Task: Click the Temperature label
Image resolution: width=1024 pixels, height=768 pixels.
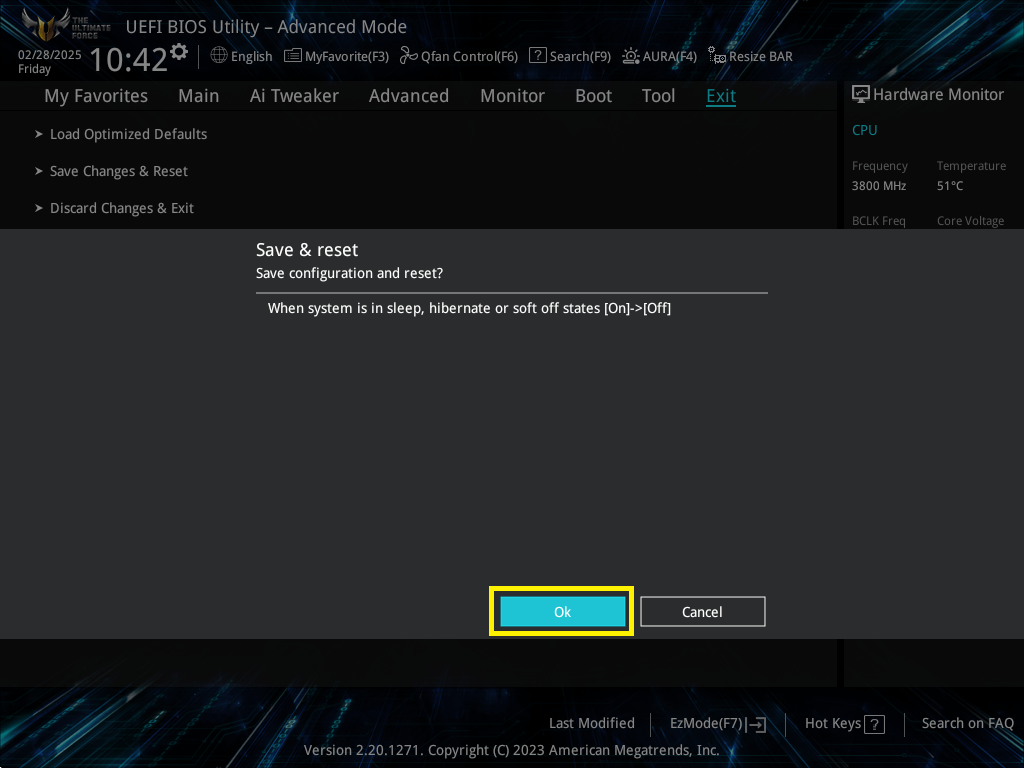Action: (971, 166)
